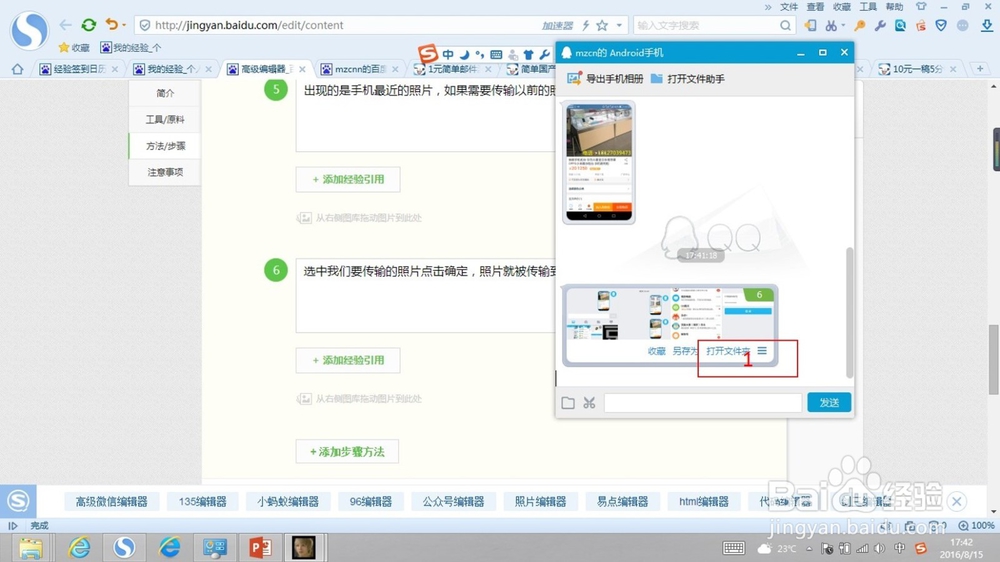Select 注意事项 in the side navigation
This screenshot has height=562, width=1000.
[x=165, y=172]
